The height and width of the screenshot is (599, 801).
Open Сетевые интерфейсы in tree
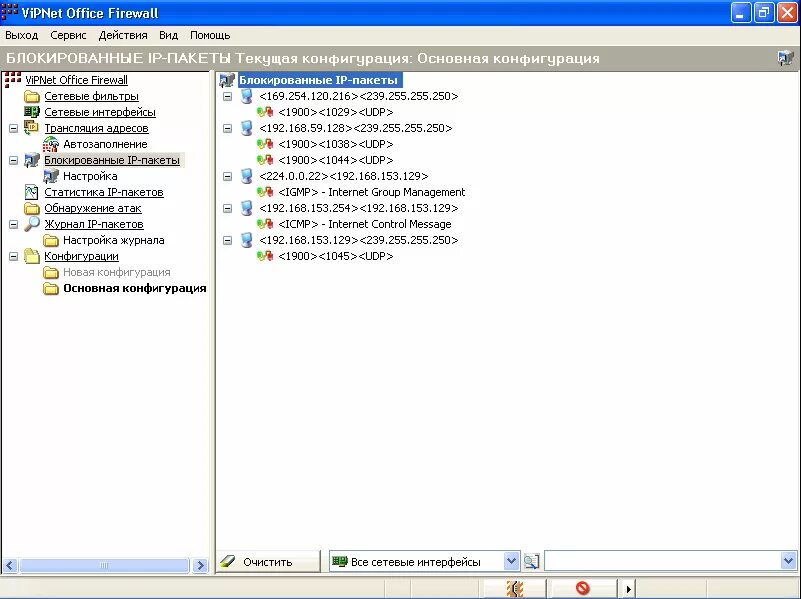pyautogui.click(x=100, y=112)
